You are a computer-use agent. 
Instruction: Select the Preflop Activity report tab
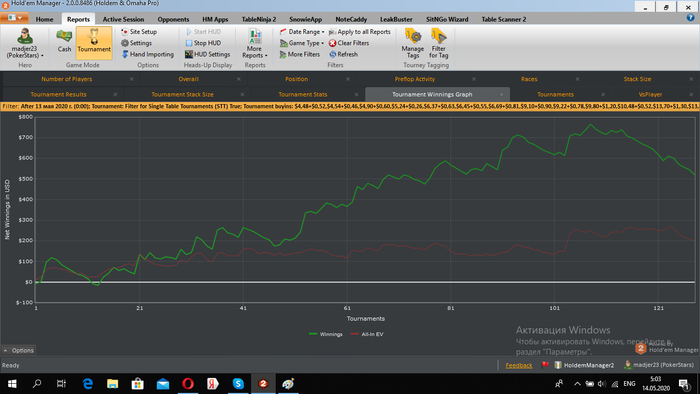(414, 79)
